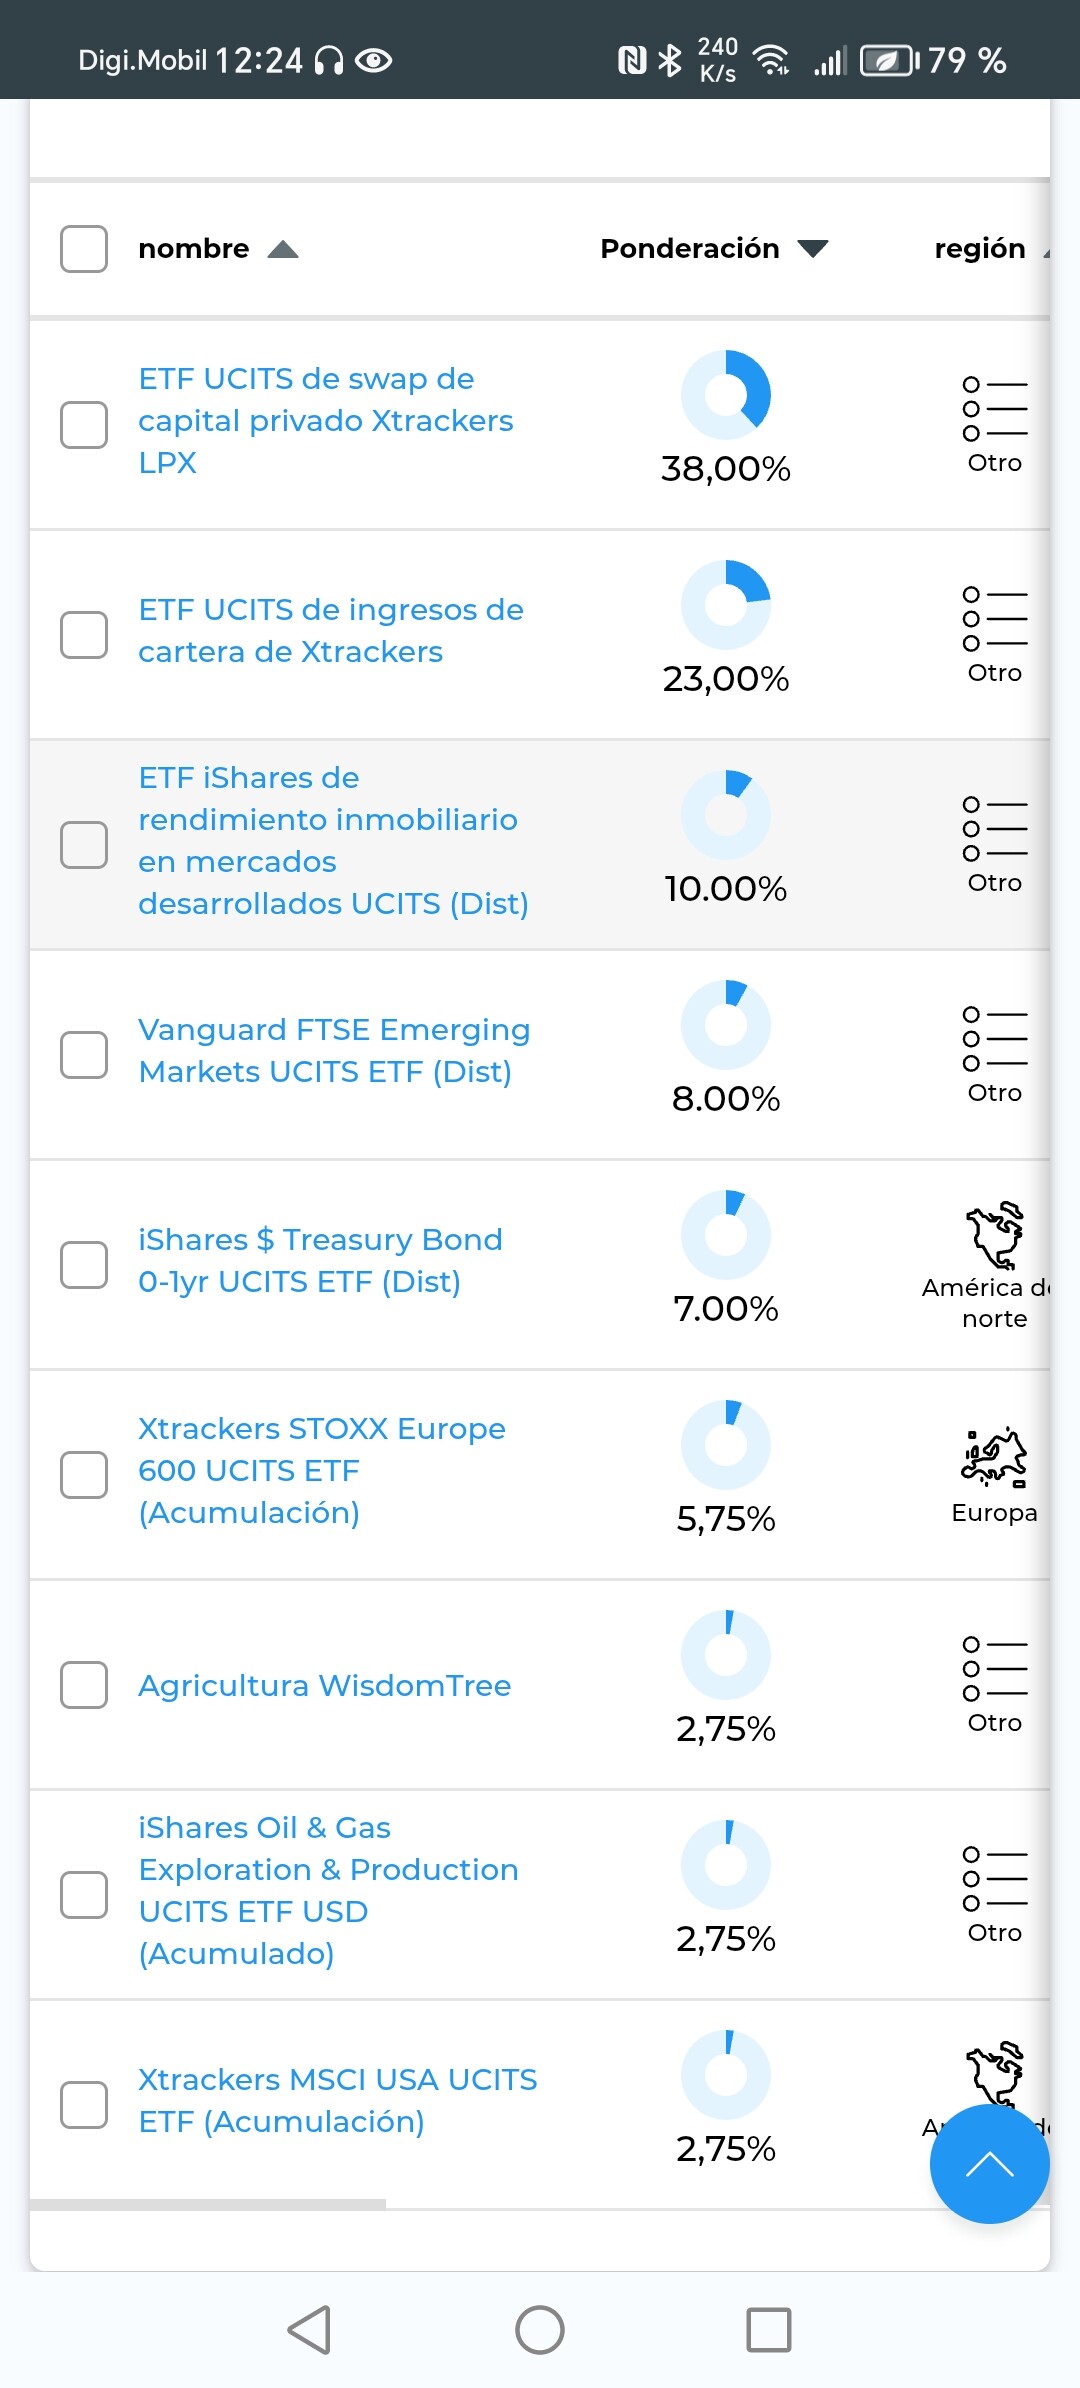This screenshot has height=2388, width=1080.
Task: Tap the 'Otro' list icon for Agricultura WisdomTree
Action: pyautogui.click(x=994, y=1669)
